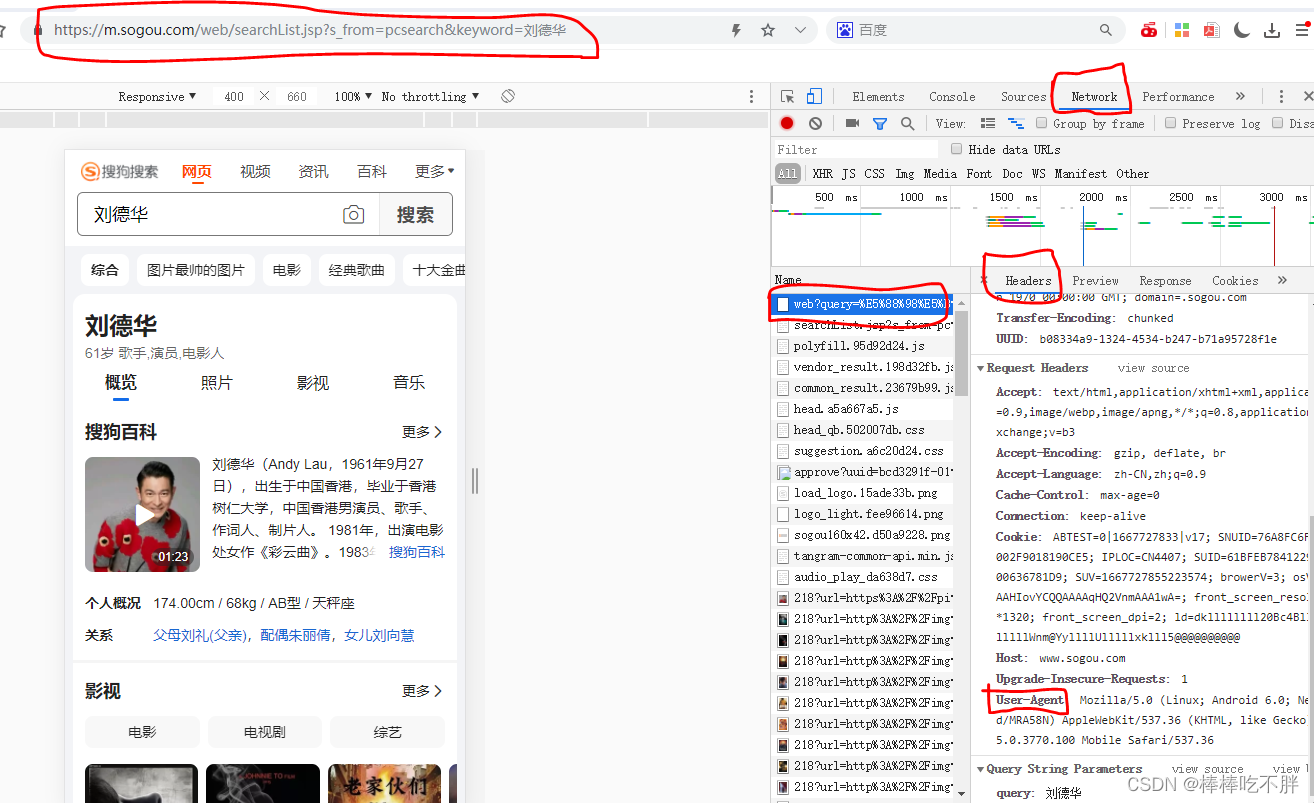The width and height of the screenshot is (1314, 803).
Task: Click the PDF extension icon
Action: coord(1212,31)
